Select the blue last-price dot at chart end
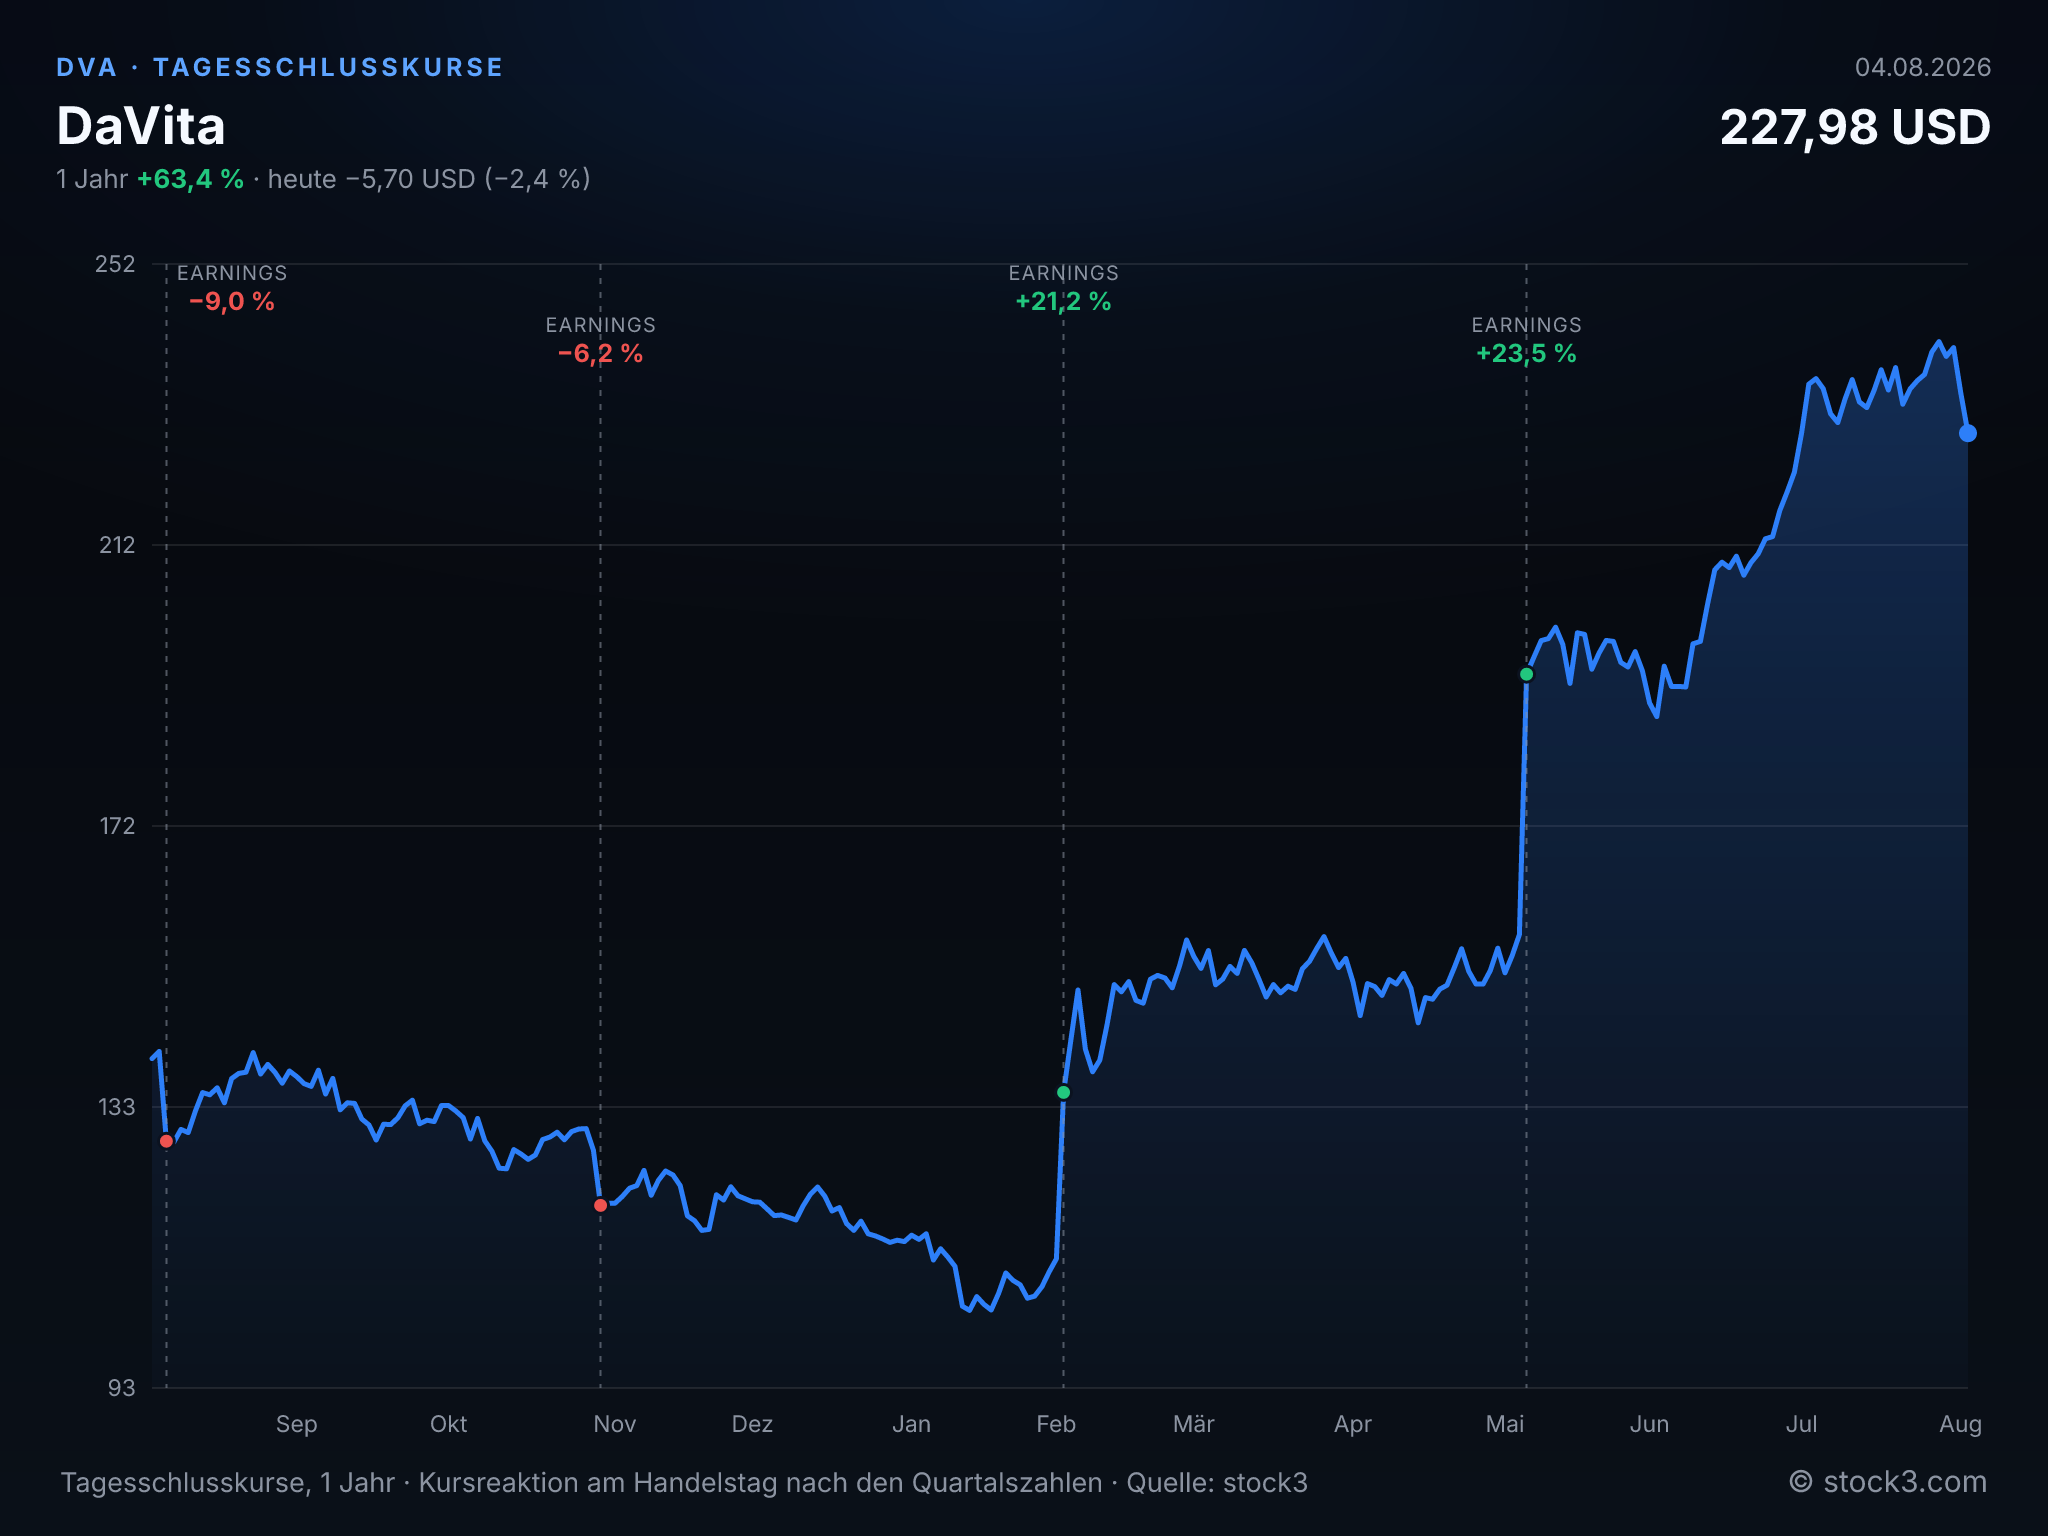 pos(1967,433)
